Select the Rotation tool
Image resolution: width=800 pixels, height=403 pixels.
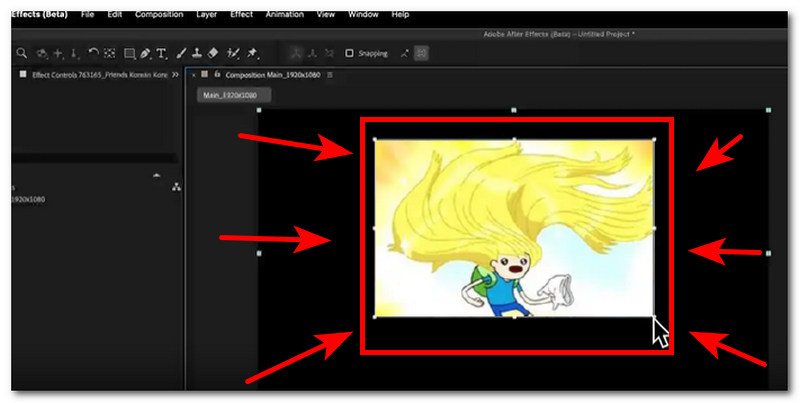point(93,53)
